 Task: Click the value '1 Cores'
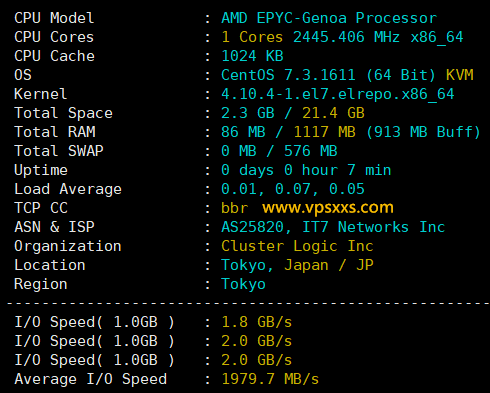click(252, 37)
